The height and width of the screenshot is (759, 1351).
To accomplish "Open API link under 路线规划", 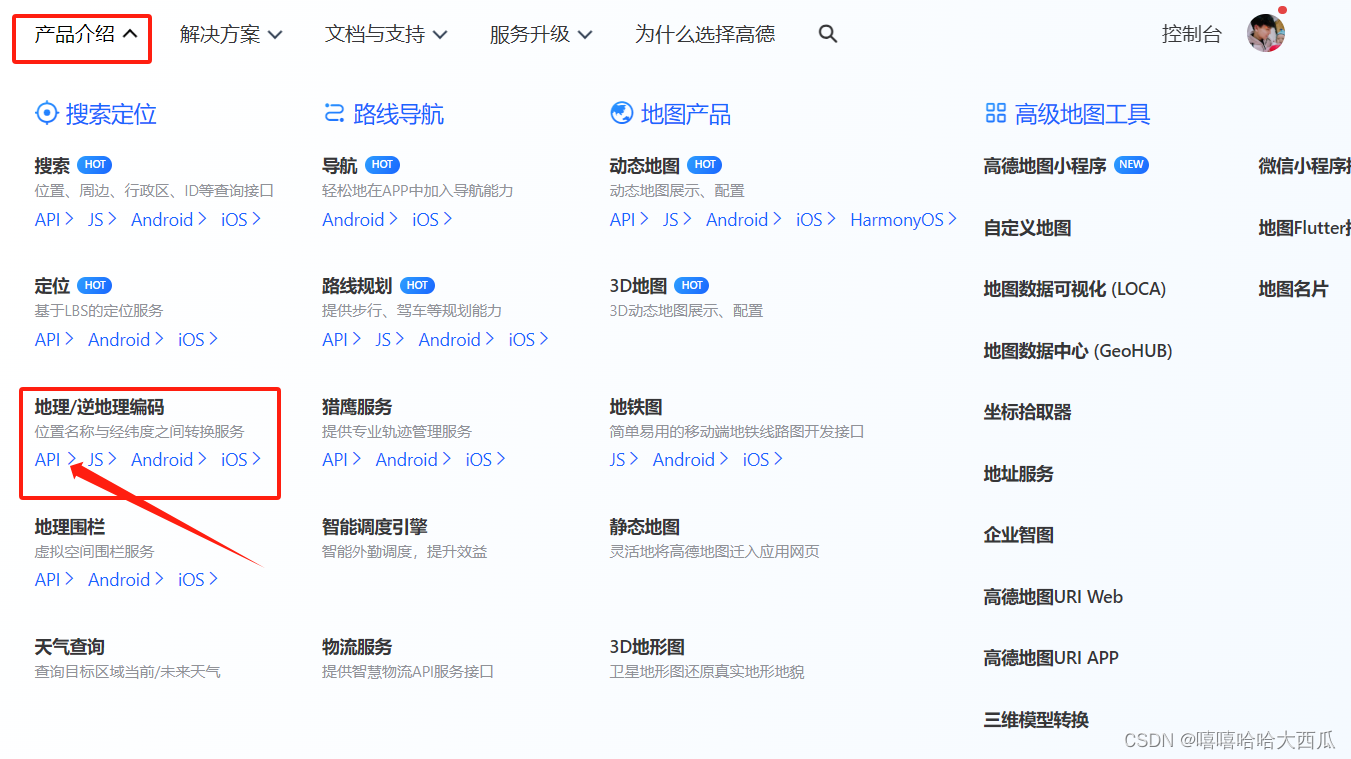I will coord(342,339).
